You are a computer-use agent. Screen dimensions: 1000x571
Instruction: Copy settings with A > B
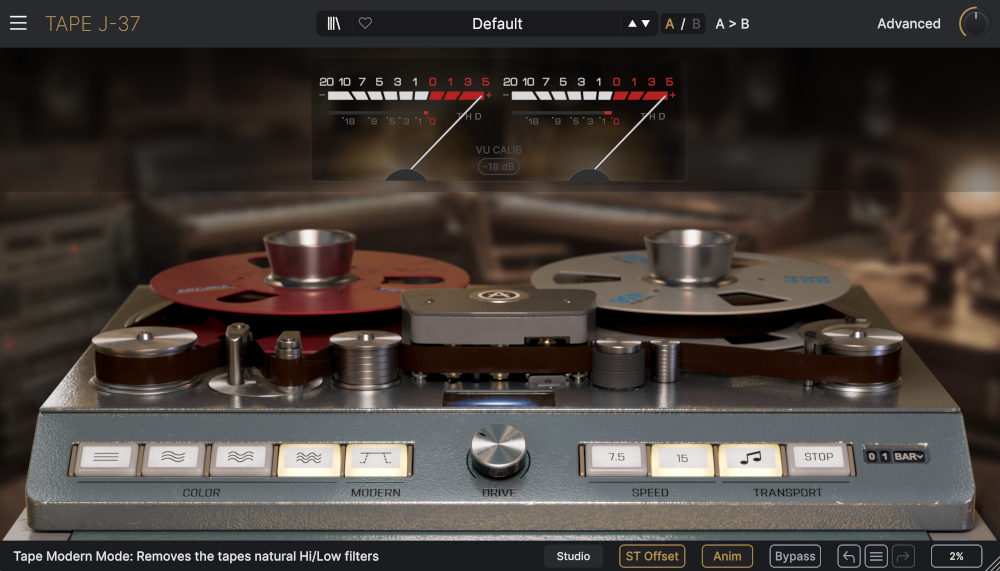(x=732, y=24)
